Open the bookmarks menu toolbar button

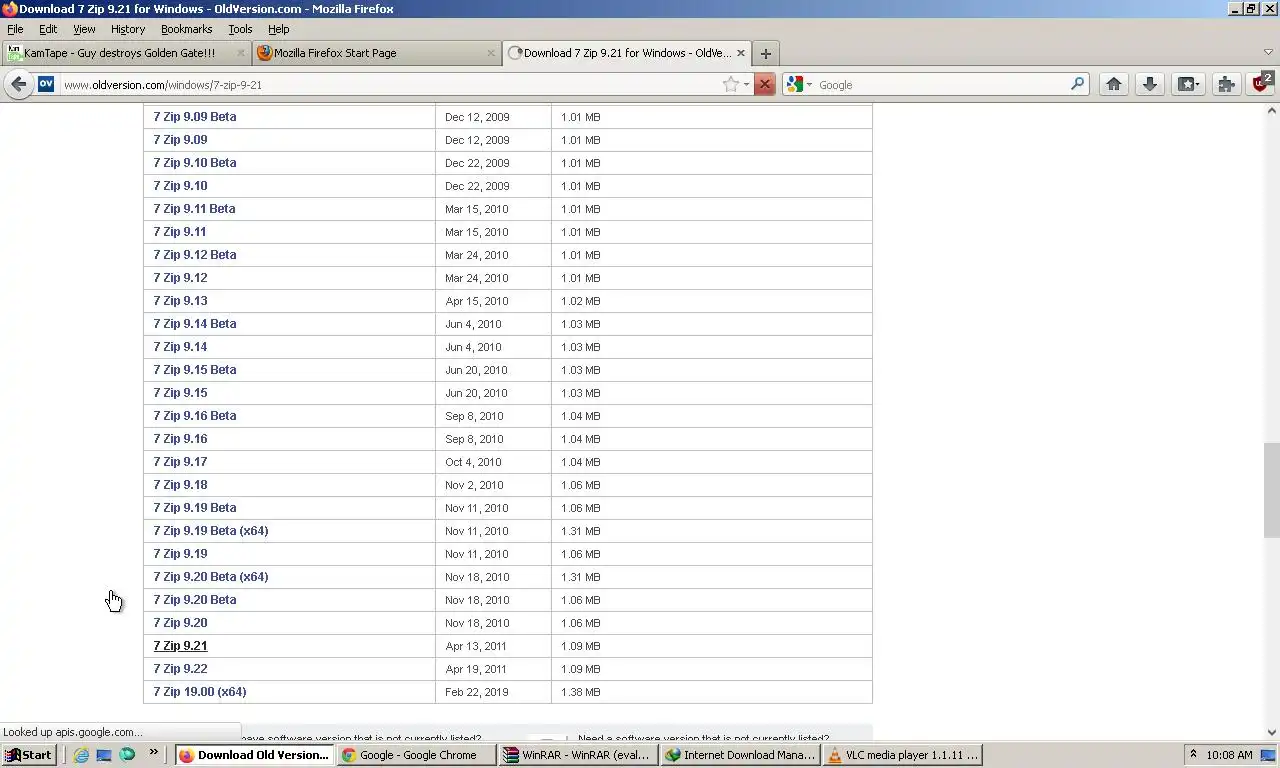click(1188, 85)
